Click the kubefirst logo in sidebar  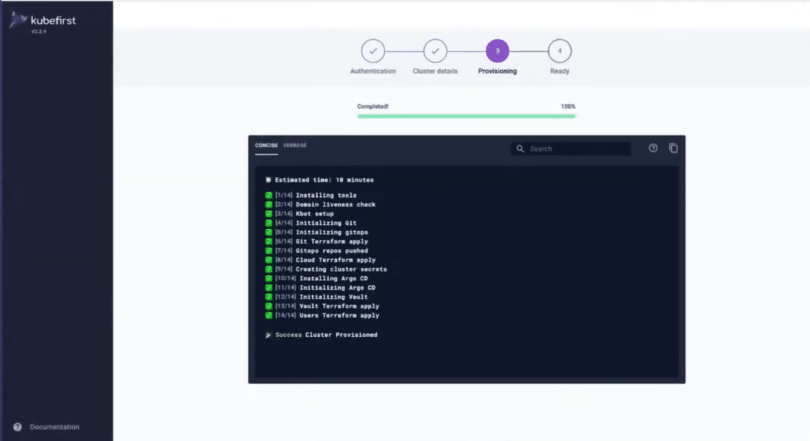pos(43,20)
